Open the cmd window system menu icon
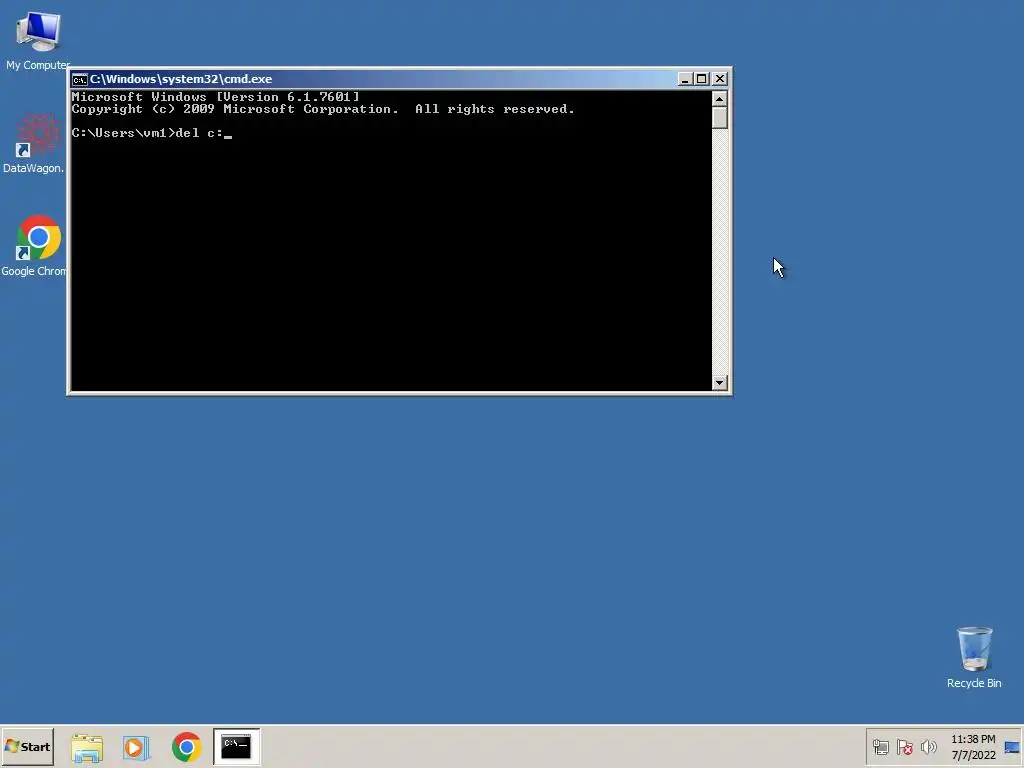The width and height of the screenshot is (1024, 768). tap(80, 80)
